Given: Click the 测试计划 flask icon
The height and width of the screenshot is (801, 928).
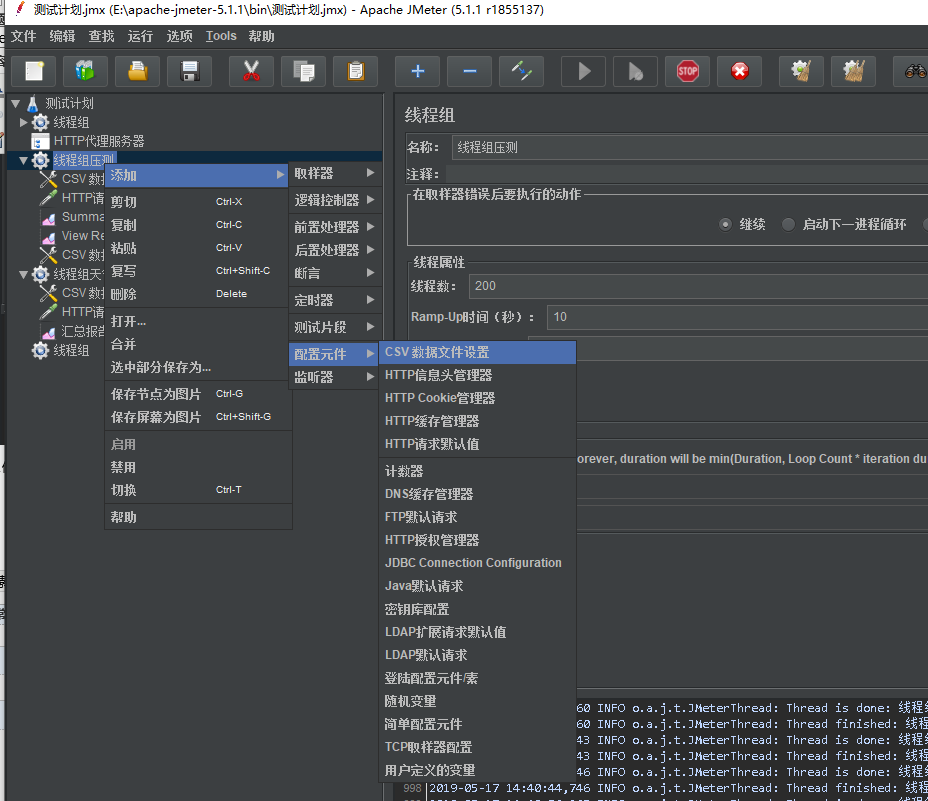Looking at the screenshot, I should point(33,104).
